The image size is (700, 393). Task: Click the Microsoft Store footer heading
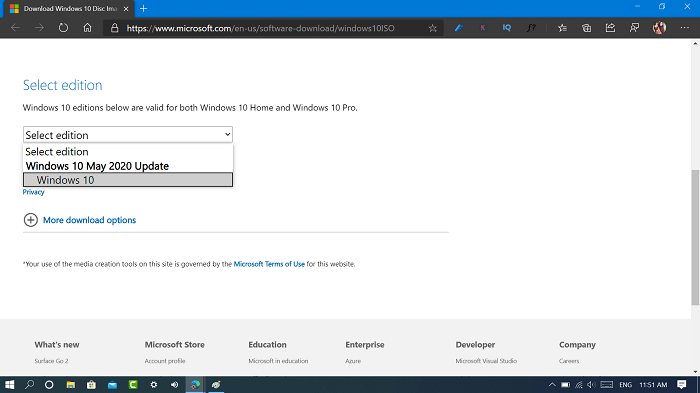tap(175, 345)
